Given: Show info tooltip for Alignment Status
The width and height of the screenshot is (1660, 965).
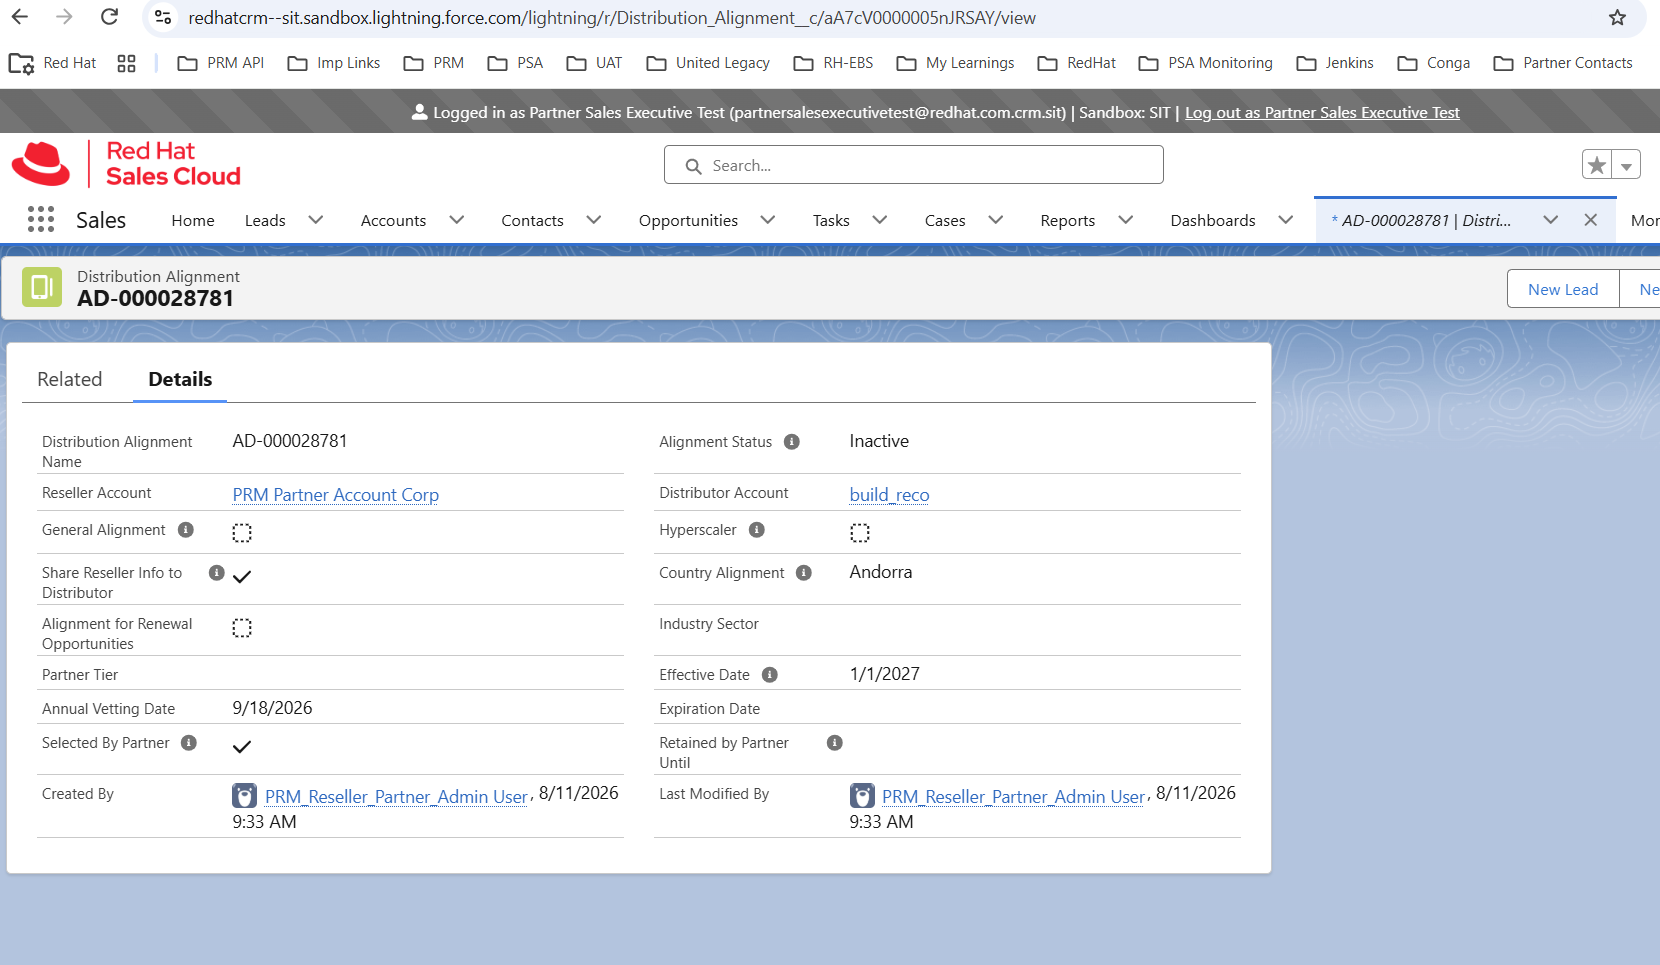Looking at the screenshot, I should (x=792, y=442).
